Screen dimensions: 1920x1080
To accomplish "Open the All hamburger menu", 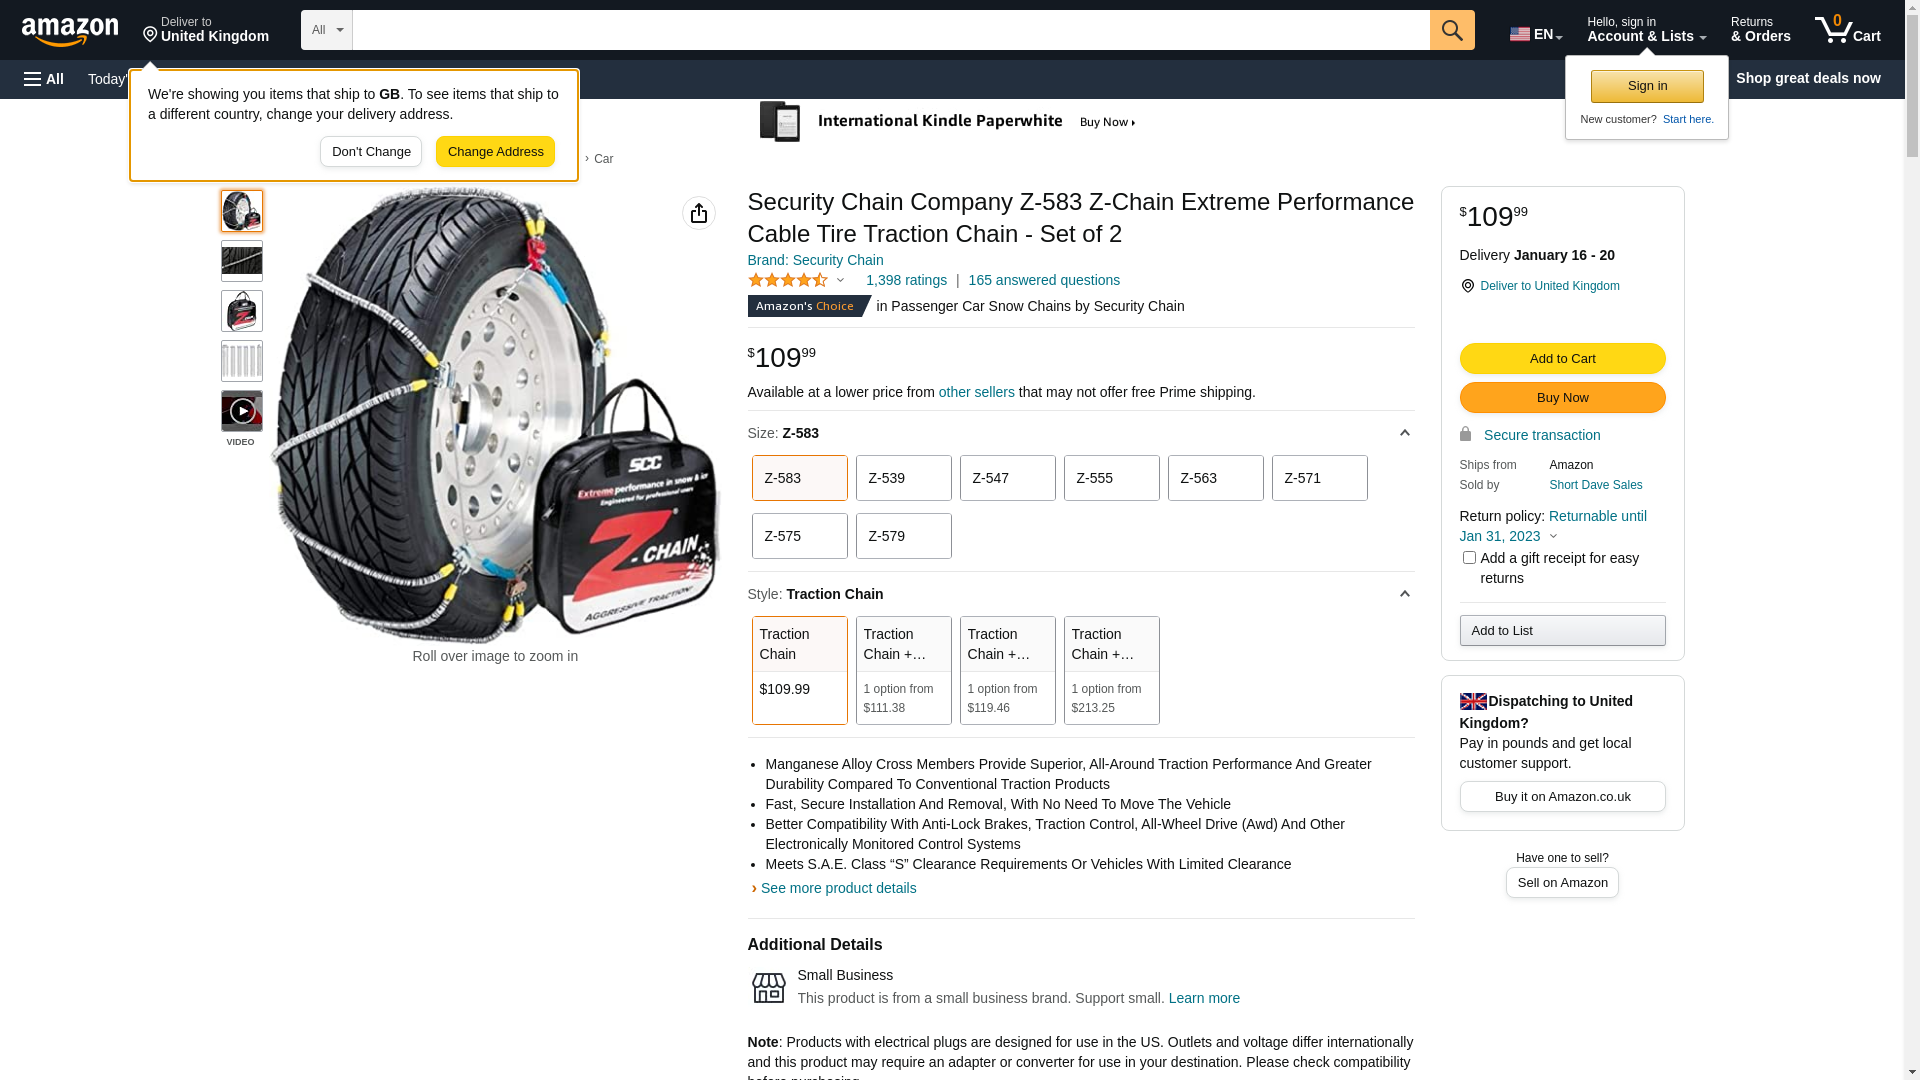I will (44, 79).
